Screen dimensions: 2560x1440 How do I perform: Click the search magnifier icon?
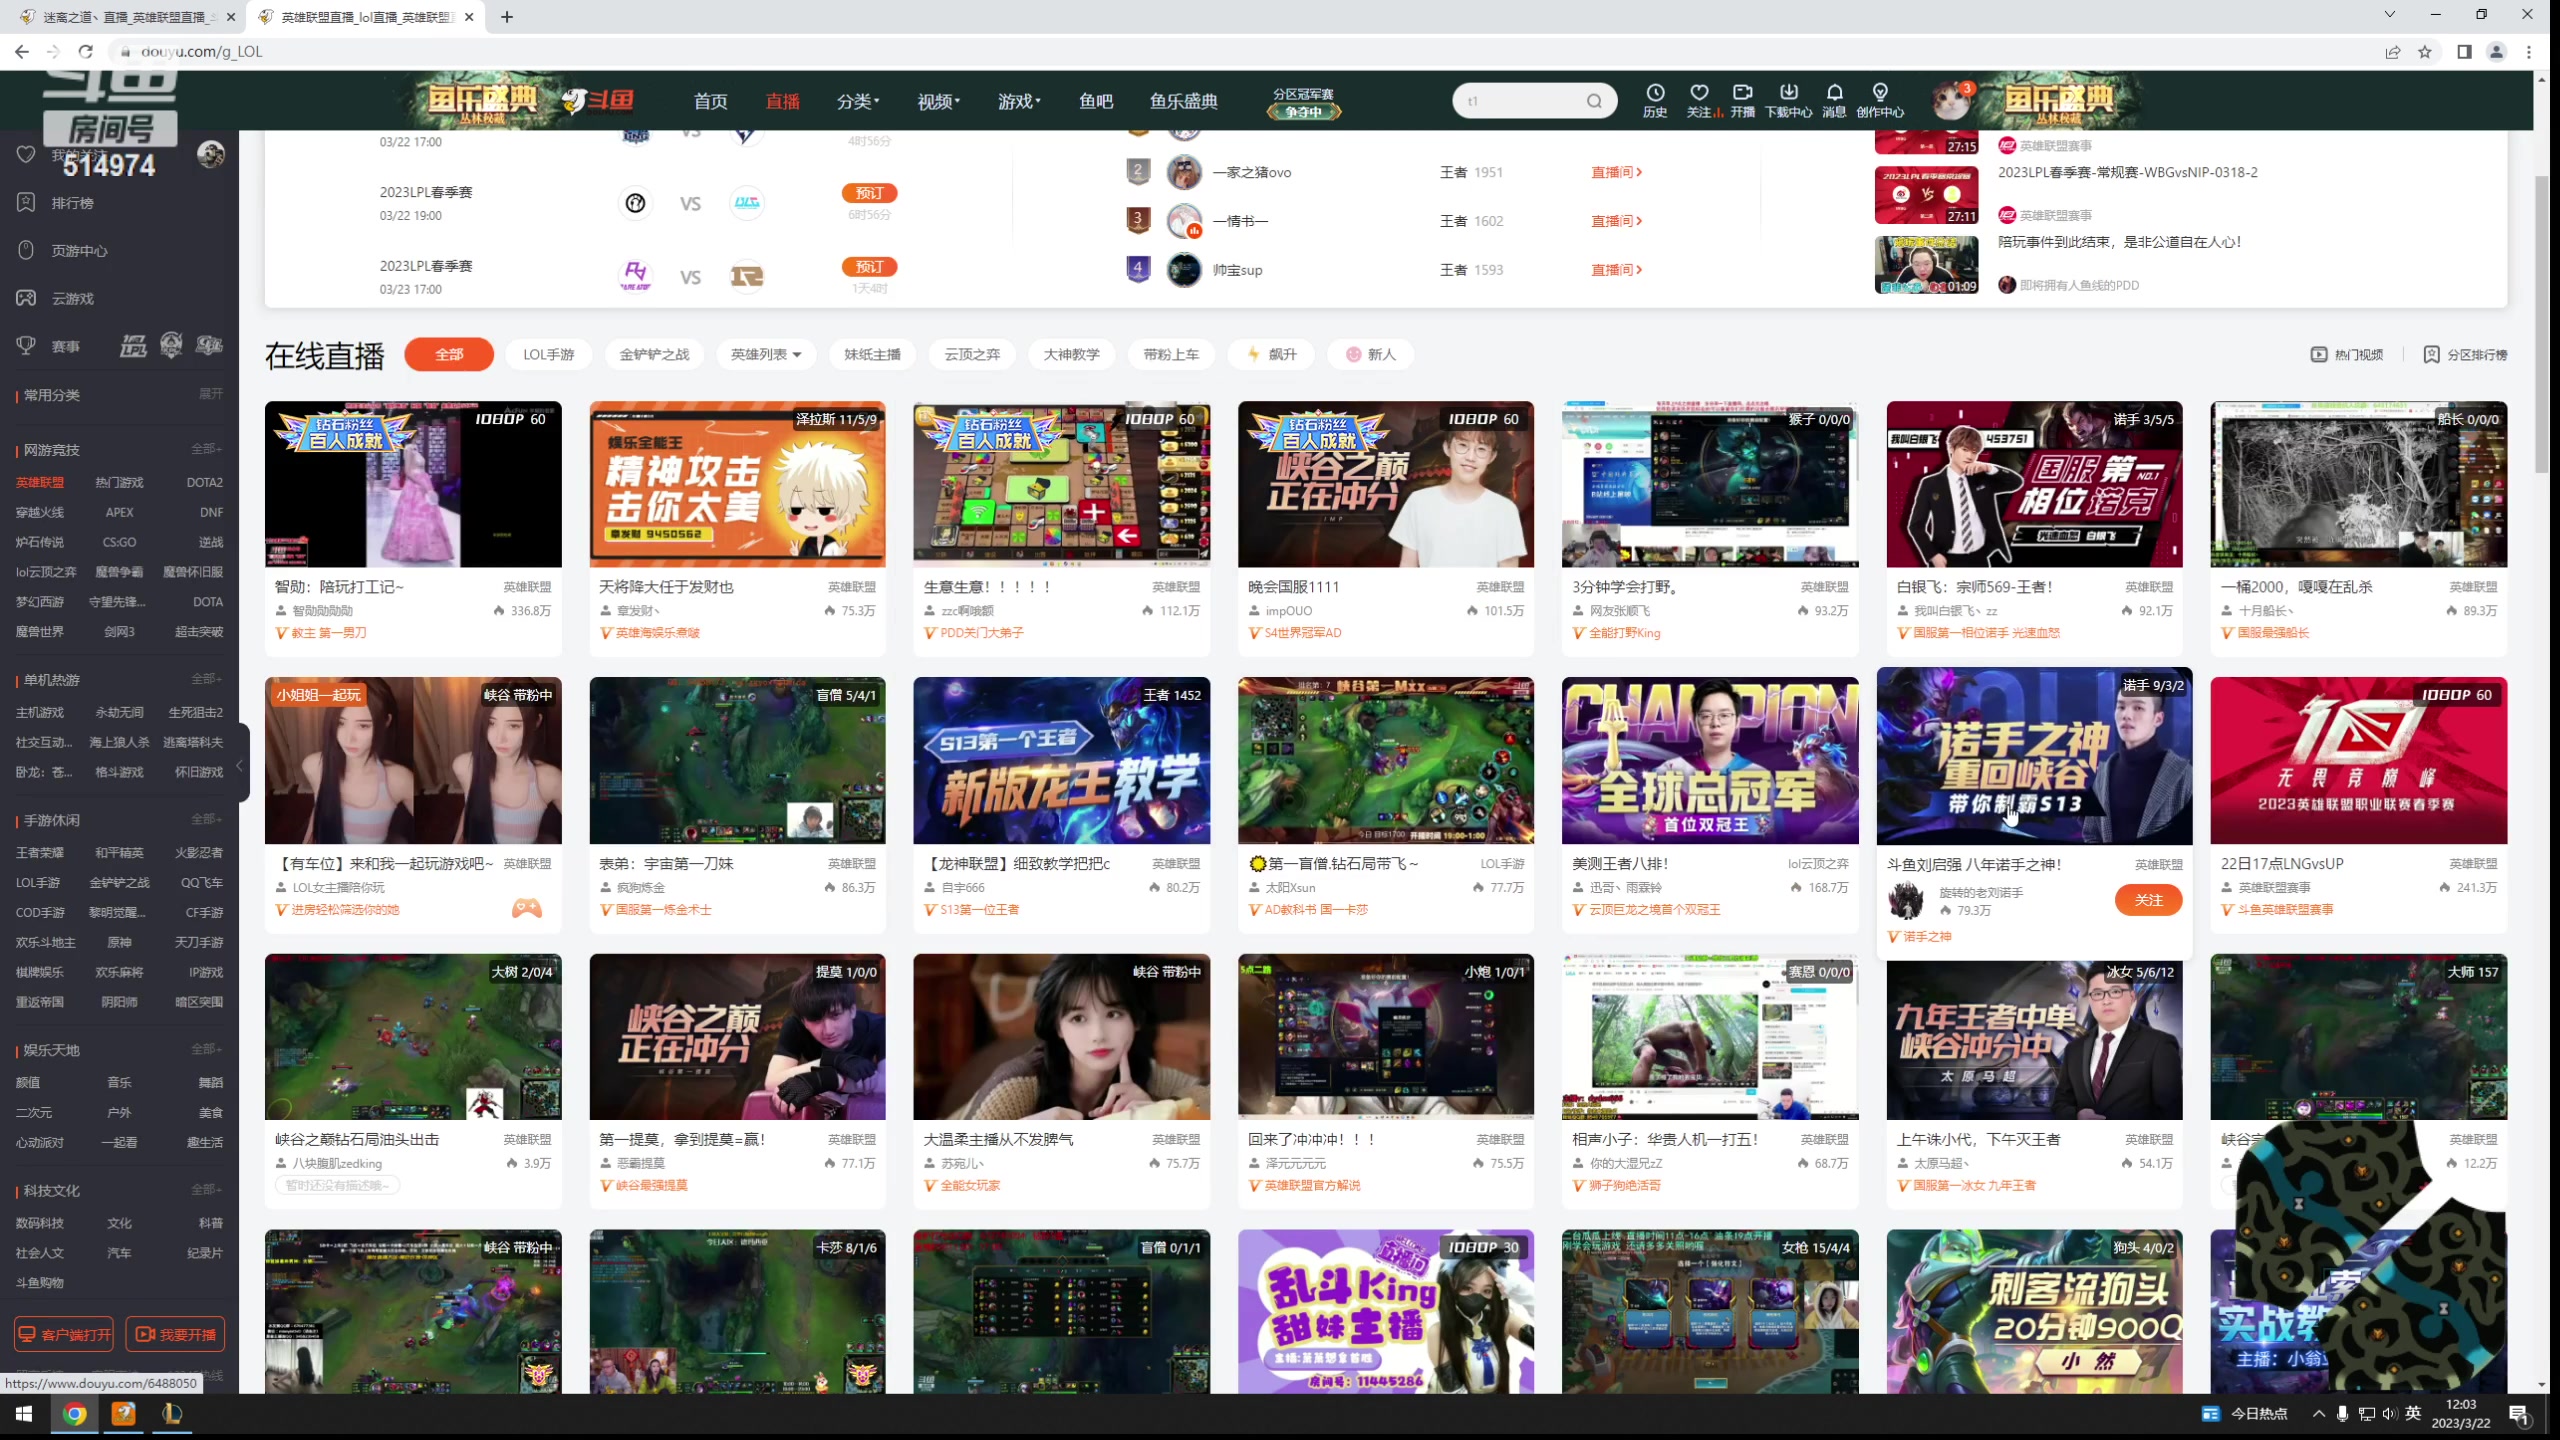tap(1594, 101)
